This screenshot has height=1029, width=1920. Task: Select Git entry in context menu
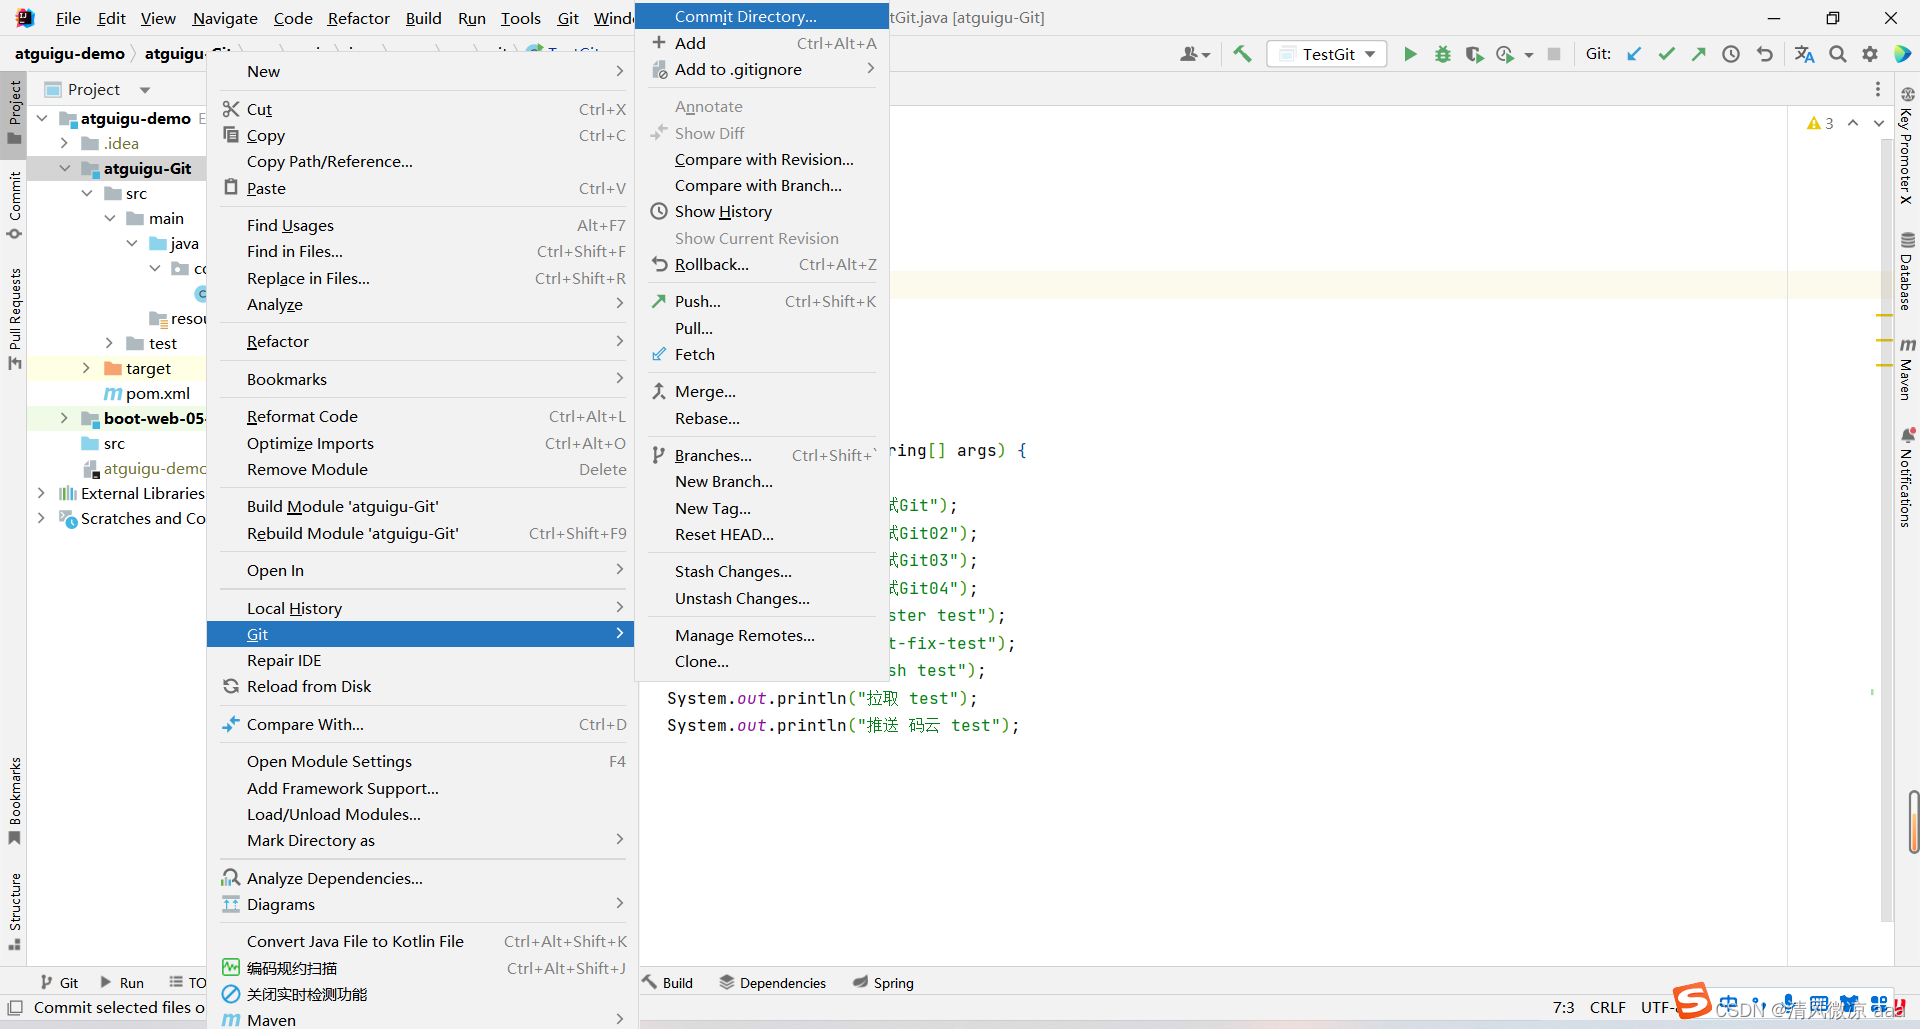[x=420, y=634]
